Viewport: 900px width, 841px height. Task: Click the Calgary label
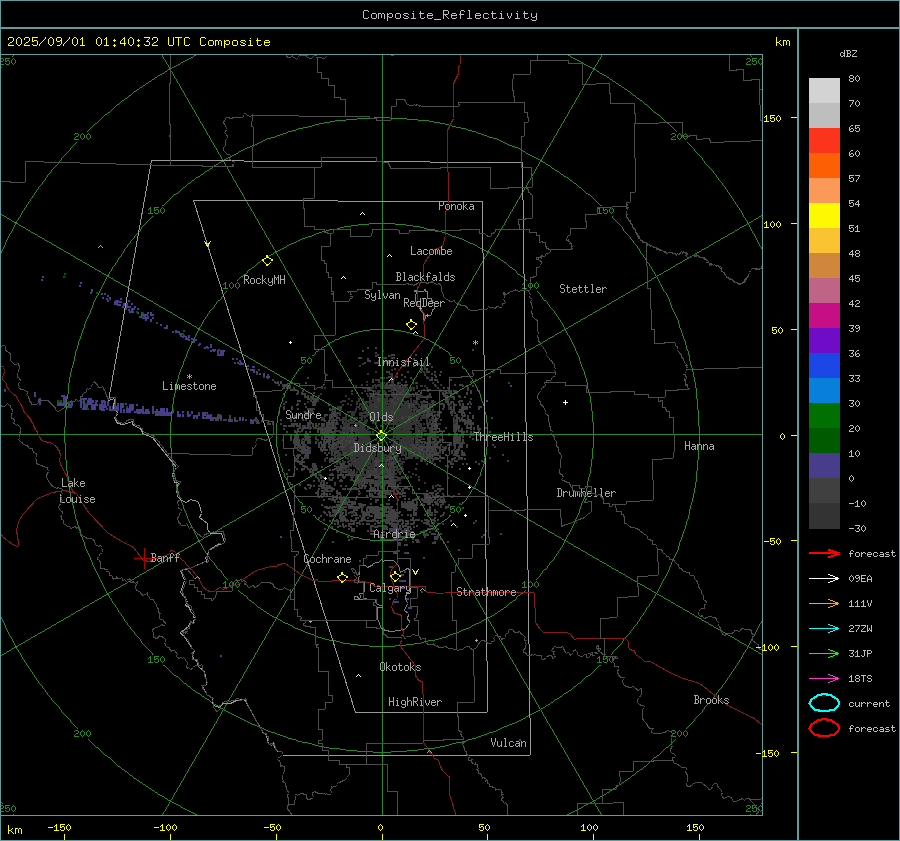390,588
